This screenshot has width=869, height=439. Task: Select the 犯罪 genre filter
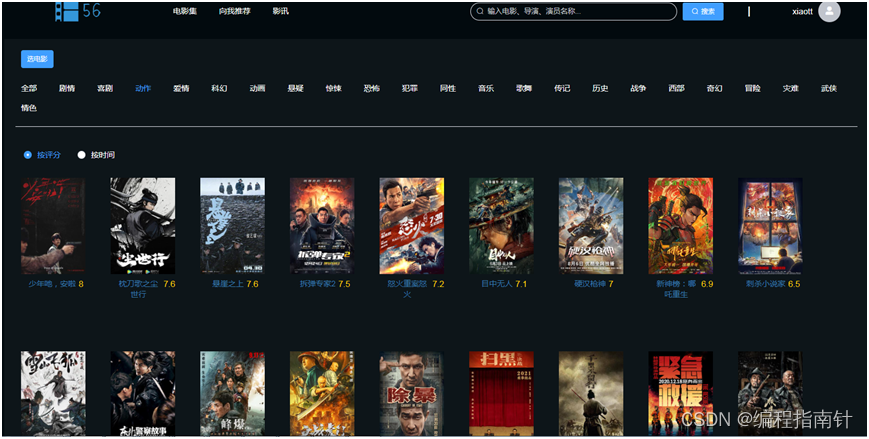(x=410, y=88)
